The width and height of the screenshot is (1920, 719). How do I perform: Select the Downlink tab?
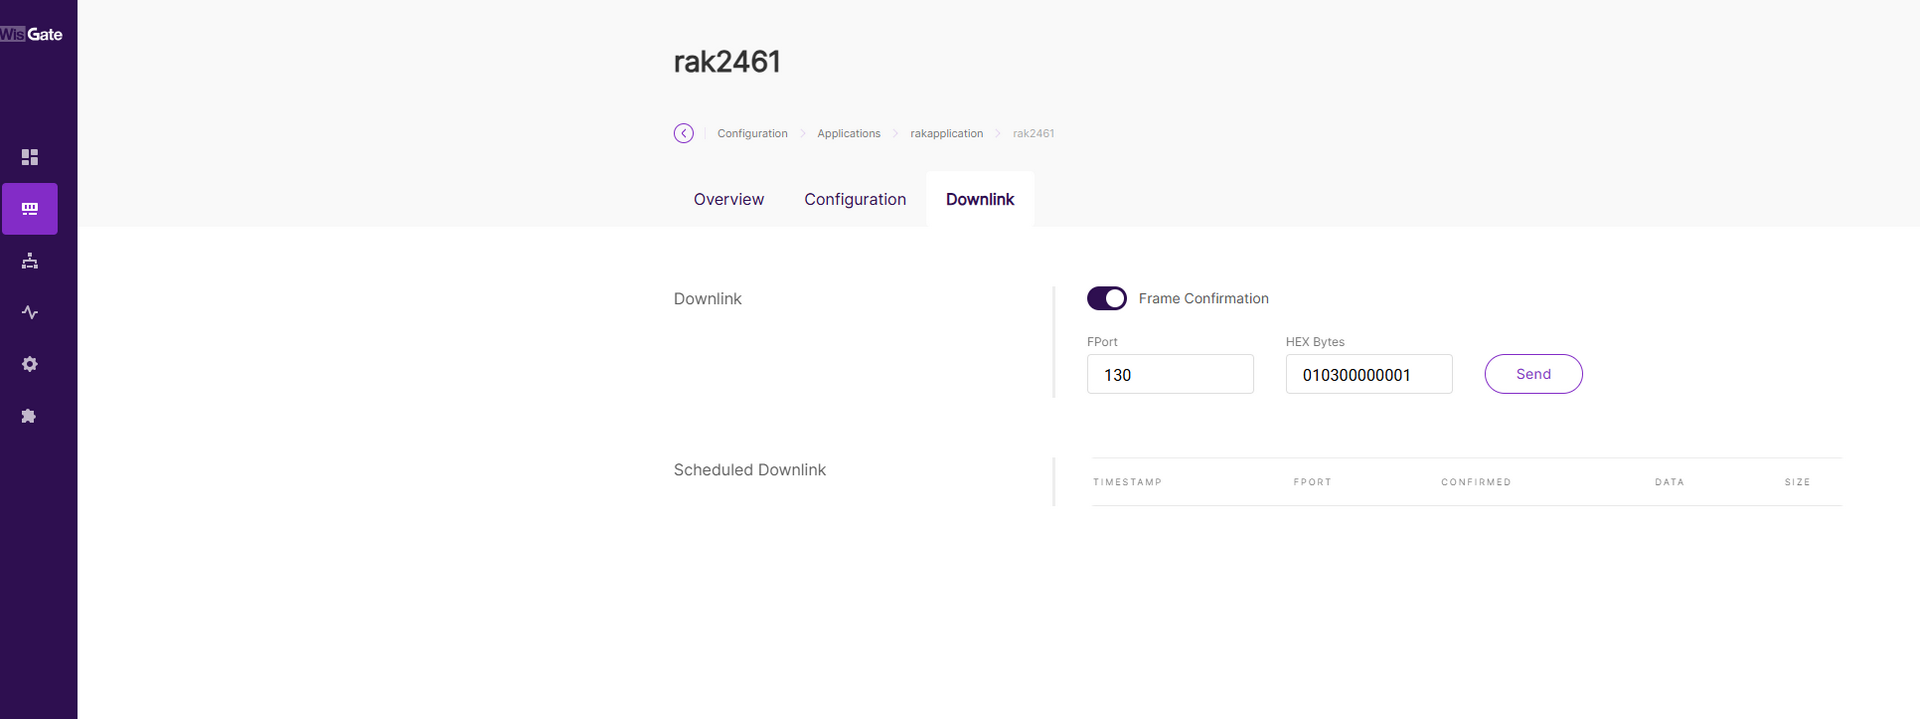coord(979,199)
